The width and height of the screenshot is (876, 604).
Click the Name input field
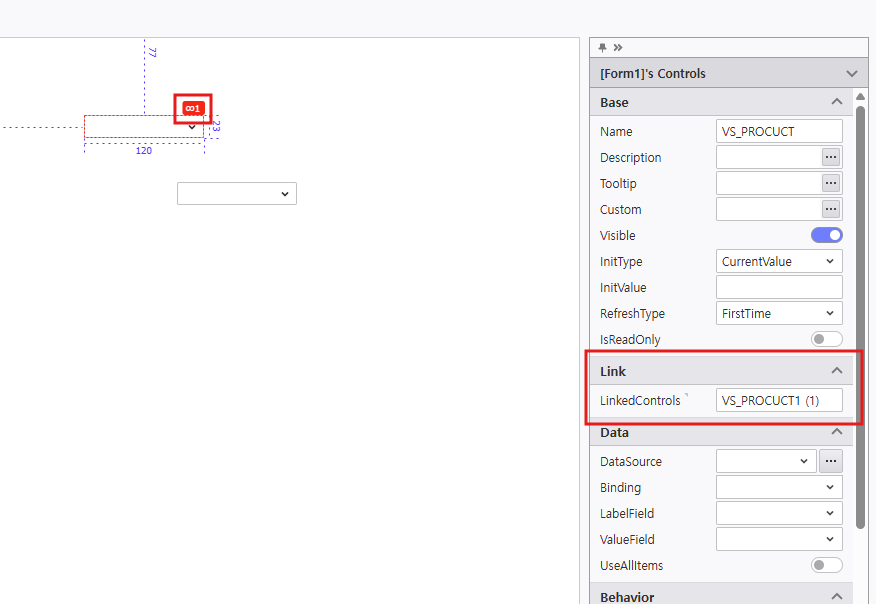pos(779,131)
